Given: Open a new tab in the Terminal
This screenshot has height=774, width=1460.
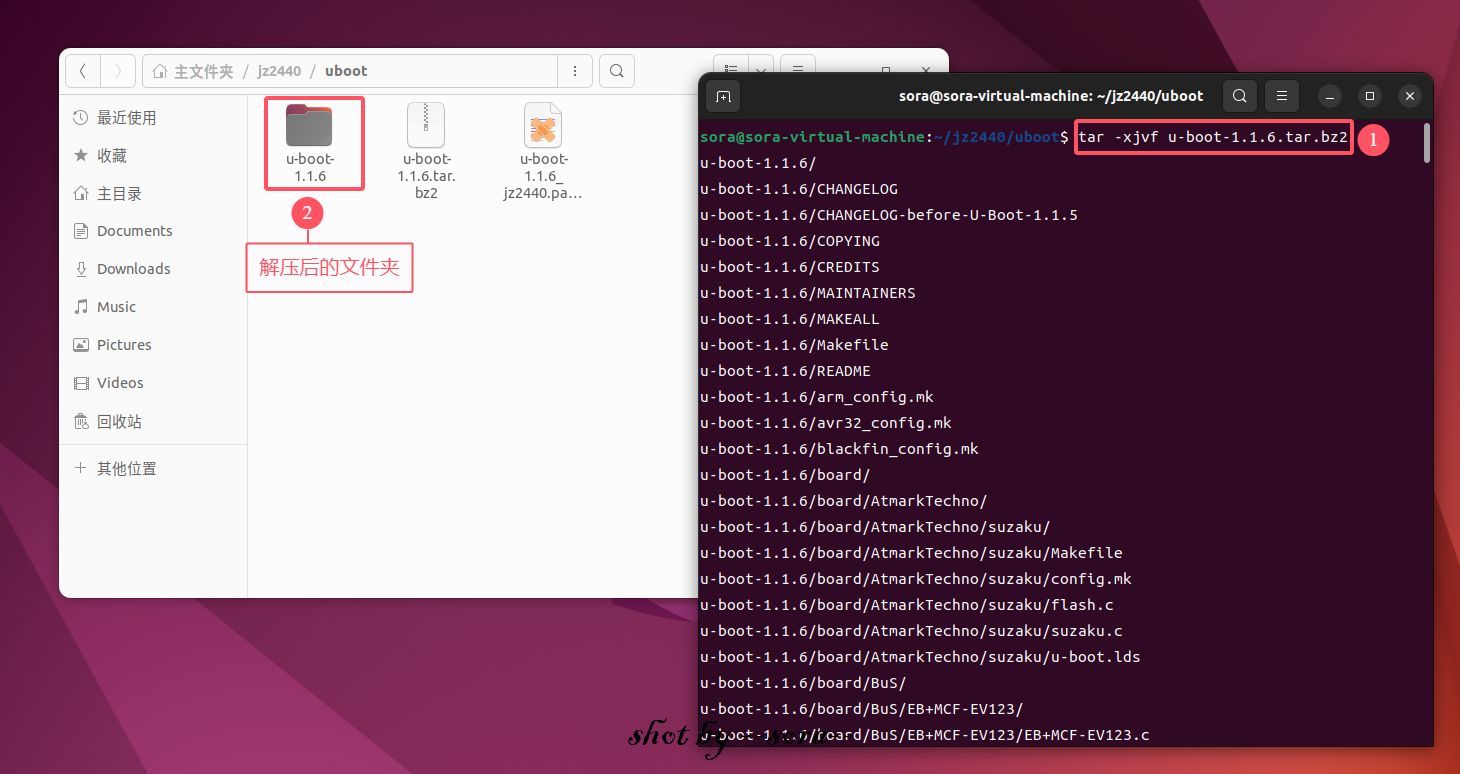Looking at the screenshot, I should pos(723,96).
